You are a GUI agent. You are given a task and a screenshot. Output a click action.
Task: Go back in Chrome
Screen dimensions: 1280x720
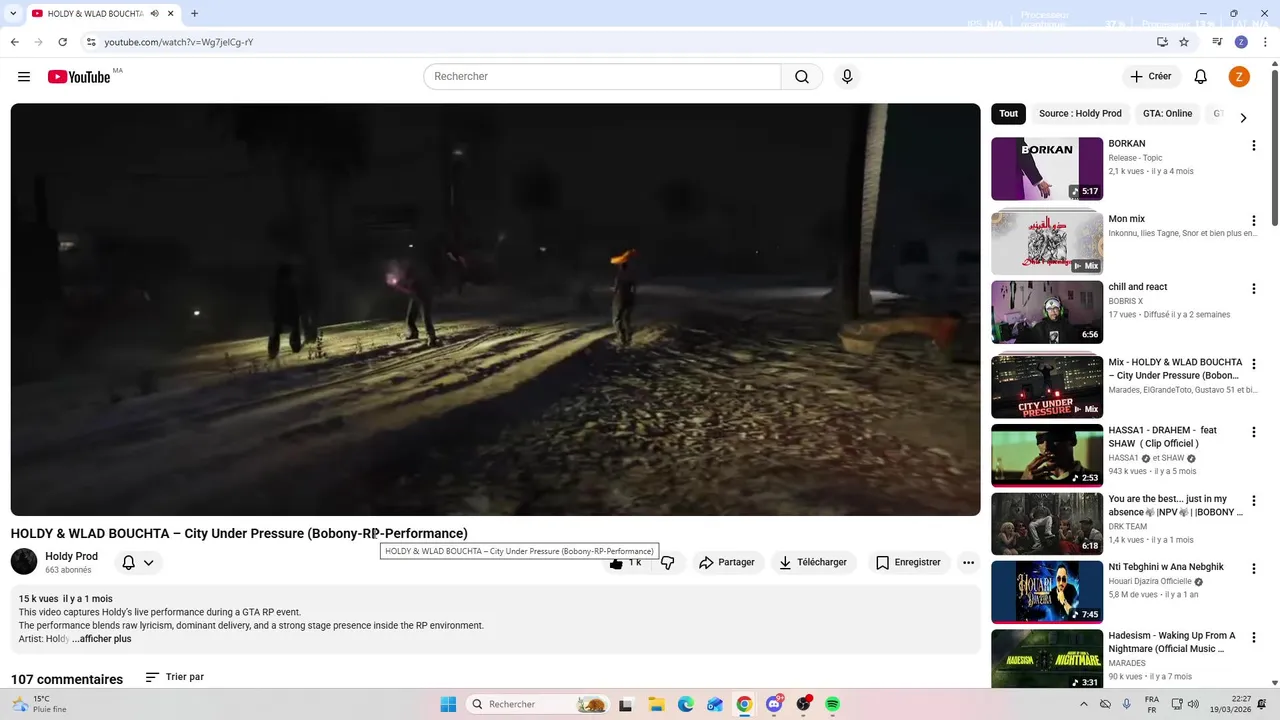14,42
